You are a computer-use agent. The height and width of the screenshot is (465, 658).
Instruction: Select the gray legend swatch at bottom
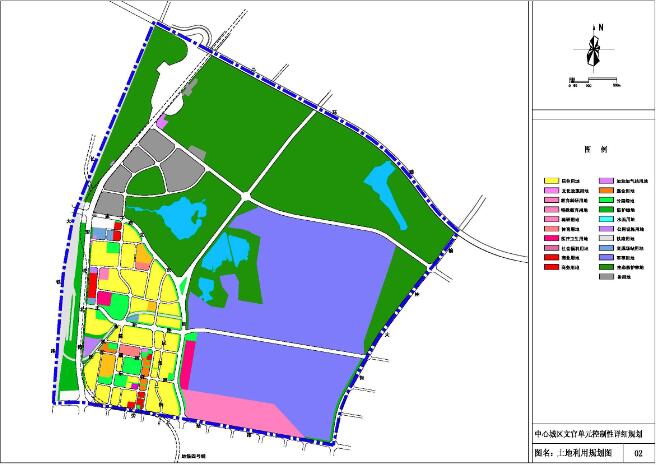click(606, 277)
